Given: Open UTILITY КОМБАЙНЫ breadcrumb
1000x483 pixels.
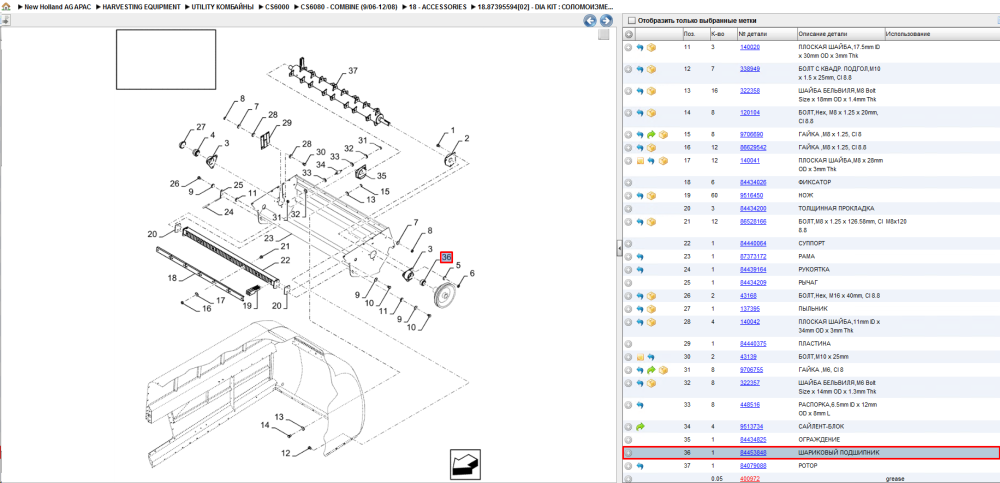Looking at the screenshot, I should click(223, 6).
